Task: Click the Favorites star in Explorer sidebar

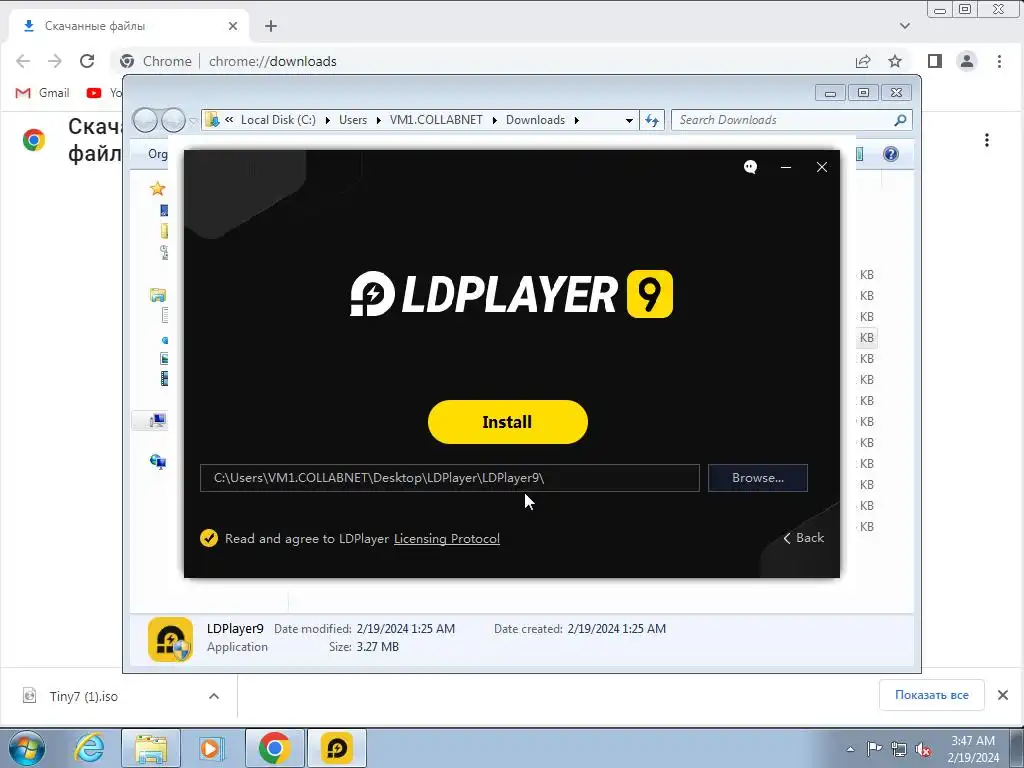Action: [x=157, y=189]
